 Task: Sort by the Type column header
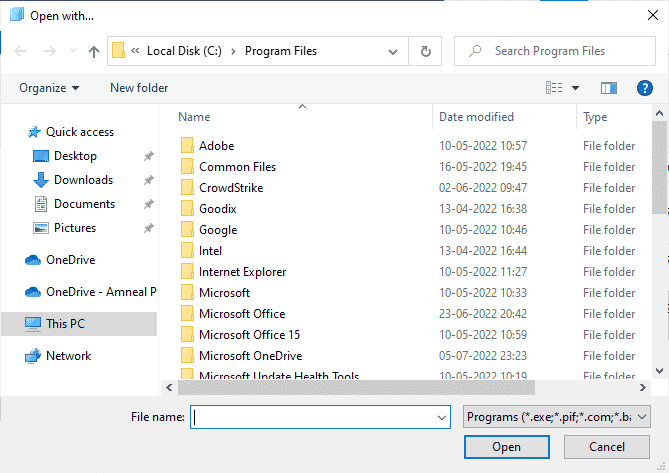point(595,117)
